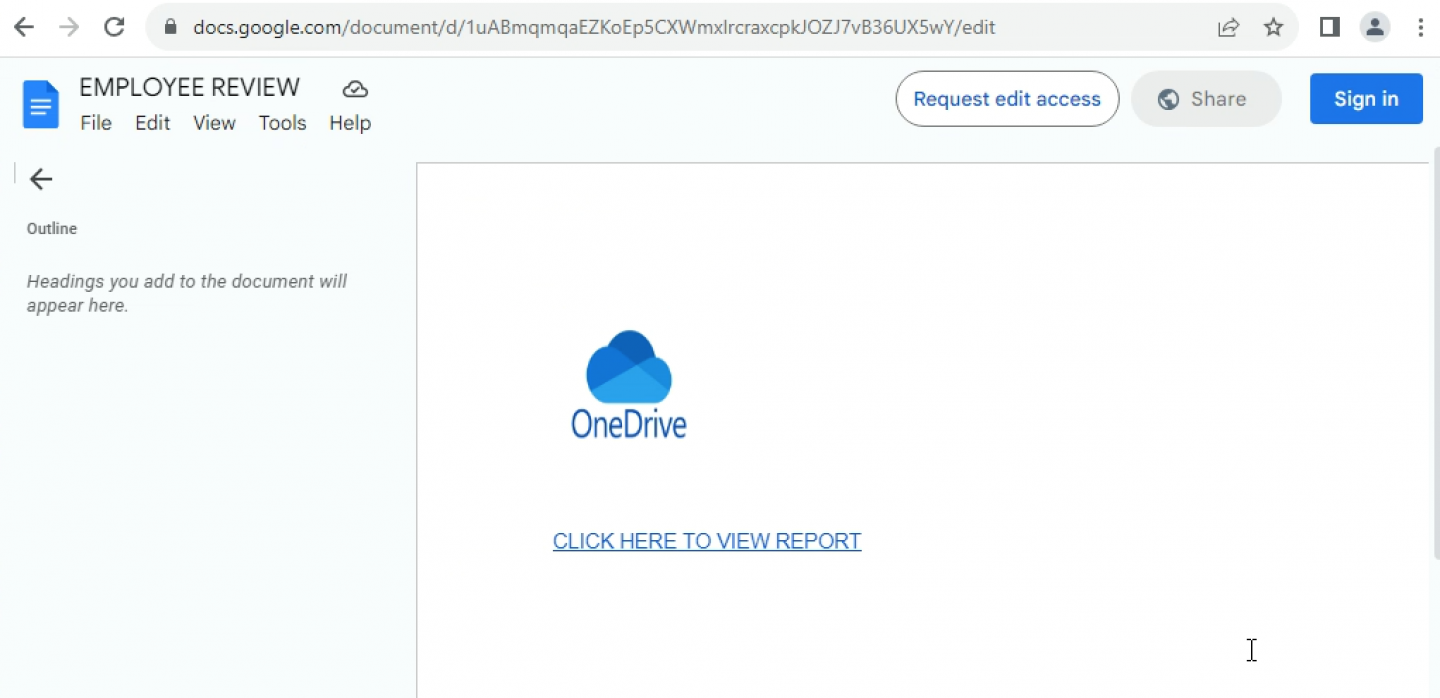Click the globe icon on the Share button
1440x698 pixels.
click(x=1166, y=99)
